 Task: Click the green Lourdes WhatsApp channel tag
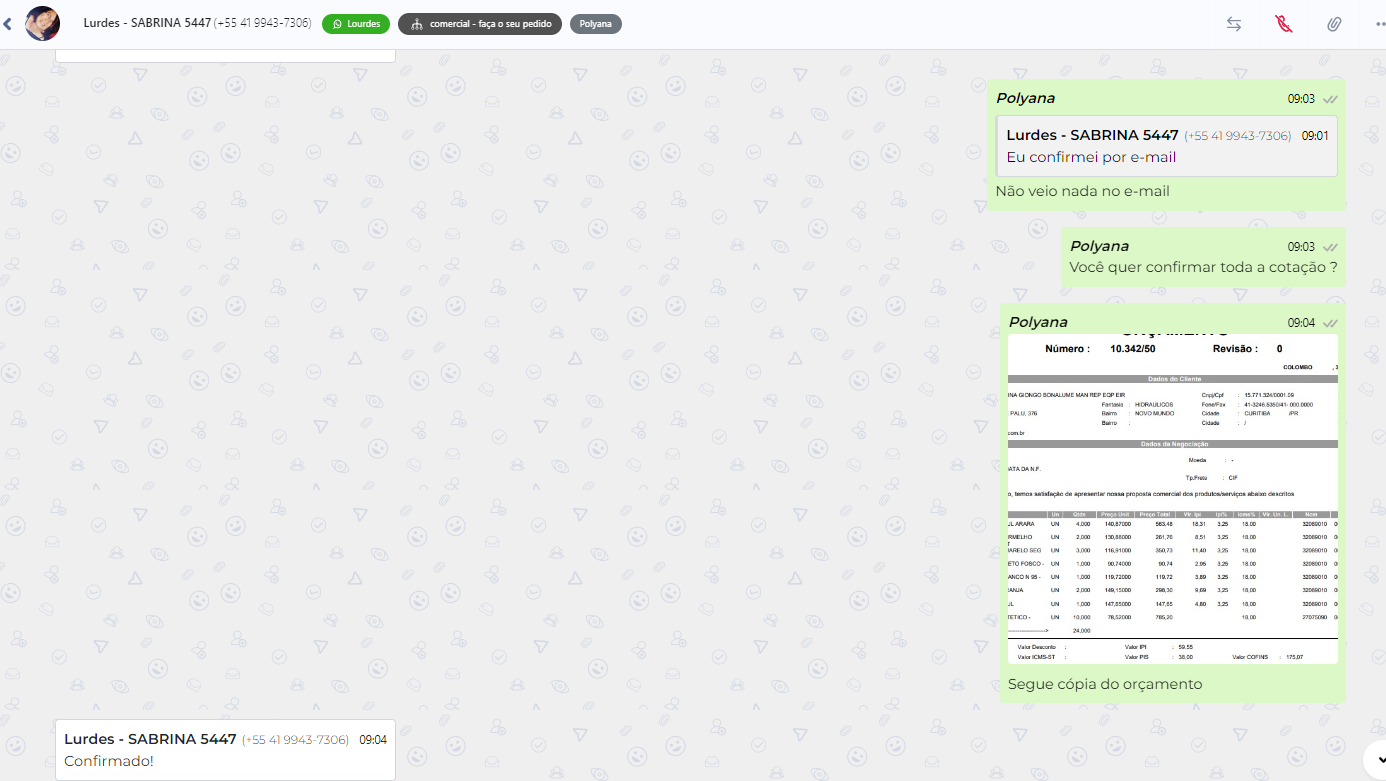click(x=356, y=24)
